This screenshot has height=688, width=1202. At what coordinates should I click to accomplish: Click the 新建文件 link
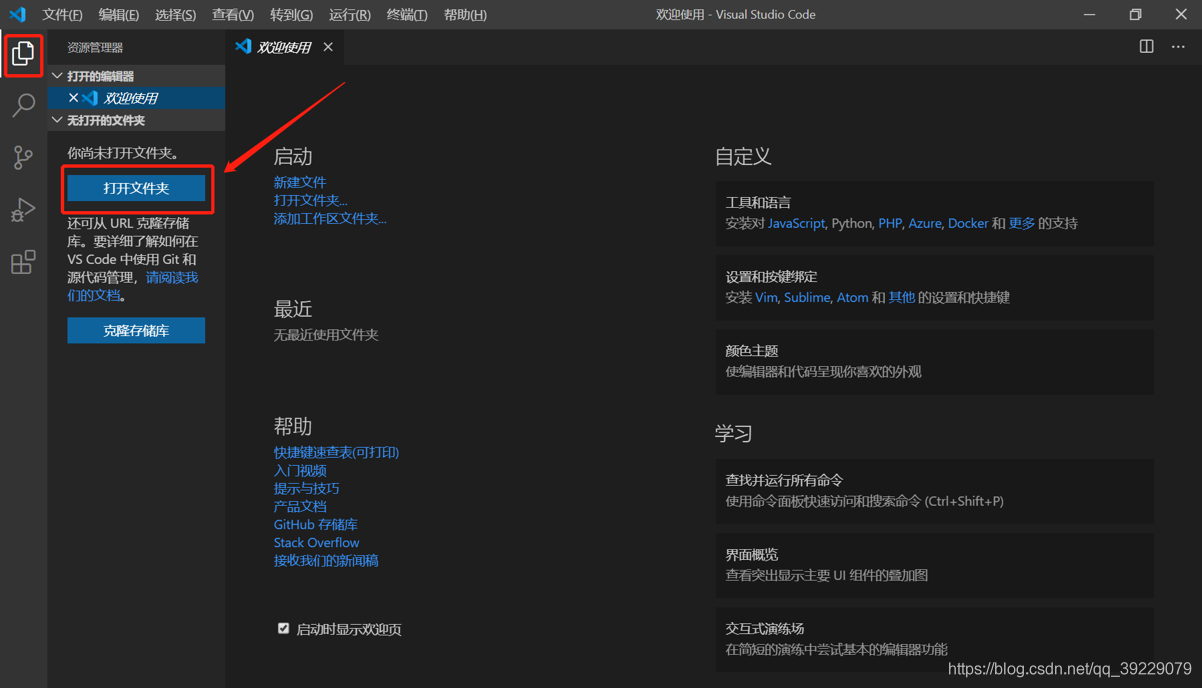[300, 182]
